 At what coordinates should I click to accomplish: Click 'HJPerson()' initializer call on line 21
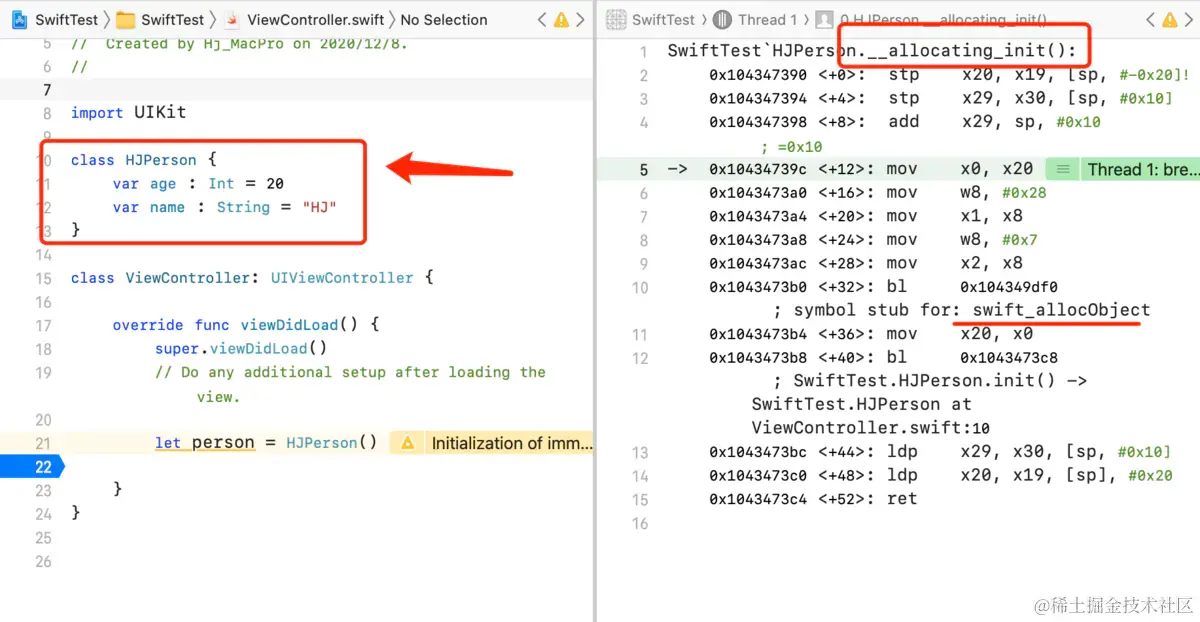coord(332,443)
